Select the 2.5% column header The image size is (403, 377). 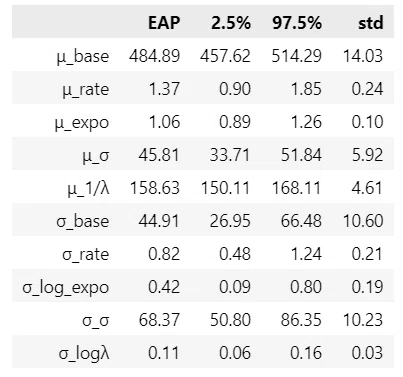(x=231, y=23)
